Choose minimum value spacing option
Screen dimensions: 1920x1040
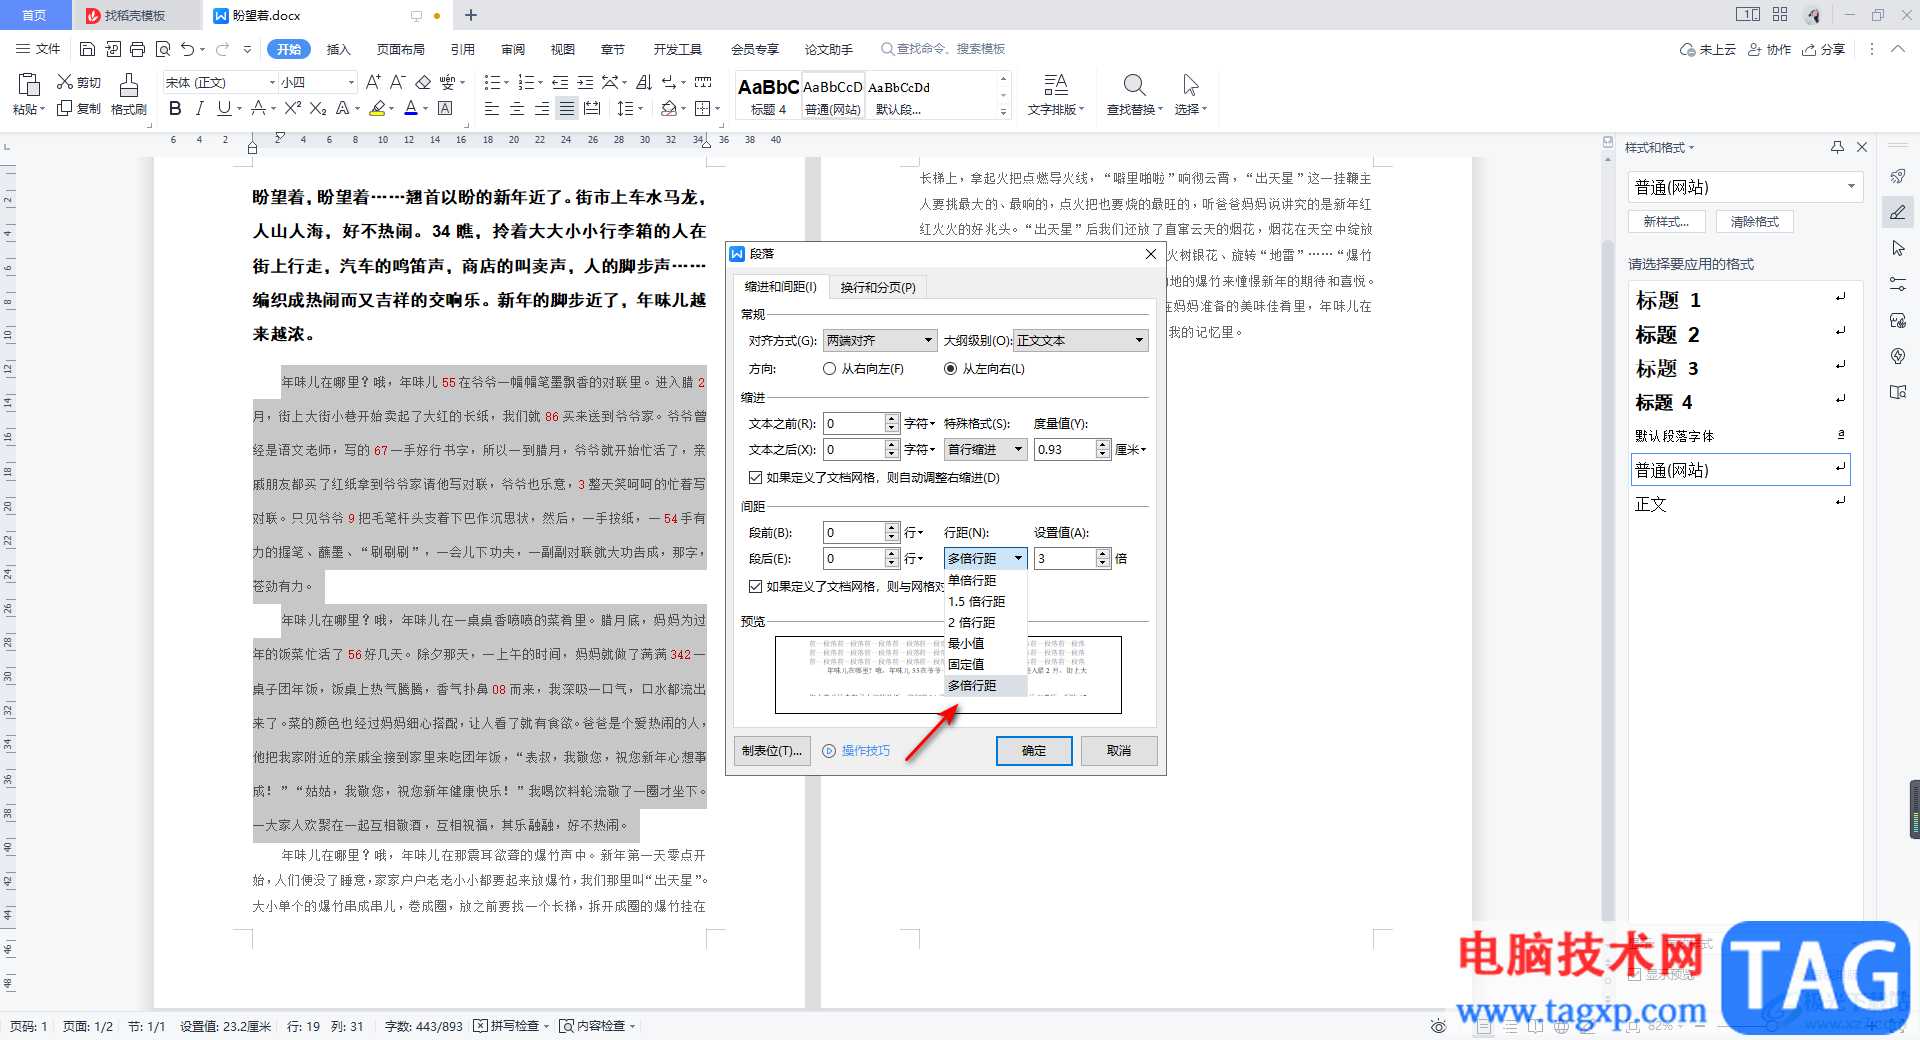click(986, 644)
